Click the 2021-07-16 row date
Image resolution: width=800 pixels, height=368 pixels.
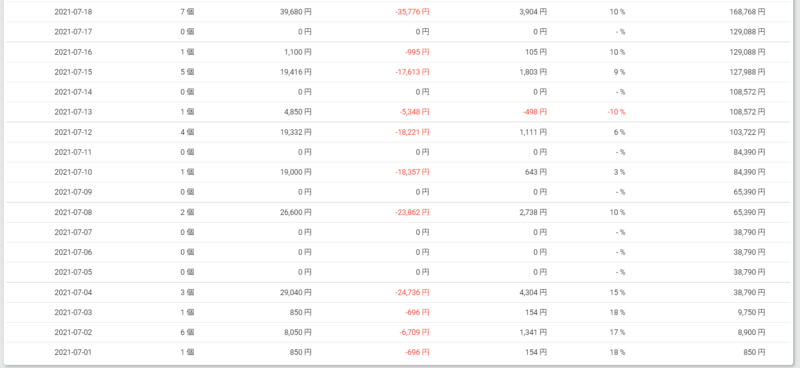point(73,52)
